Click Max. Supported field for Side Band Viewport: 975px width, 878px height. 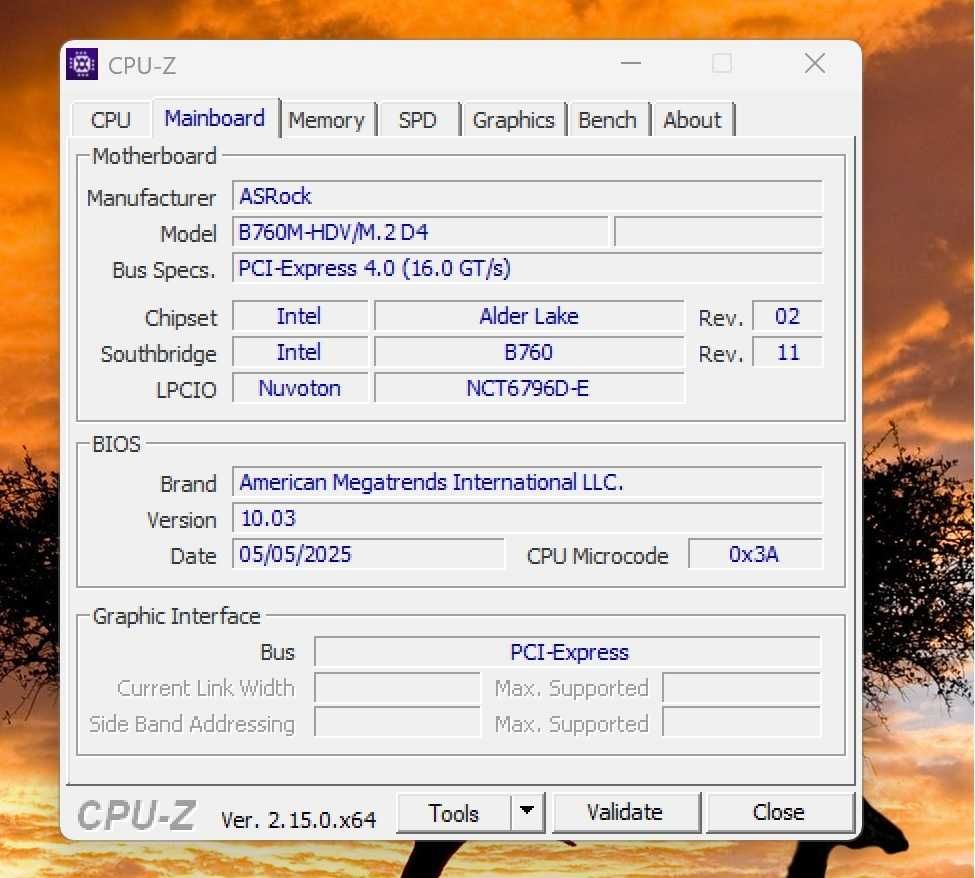click(741, 724)
